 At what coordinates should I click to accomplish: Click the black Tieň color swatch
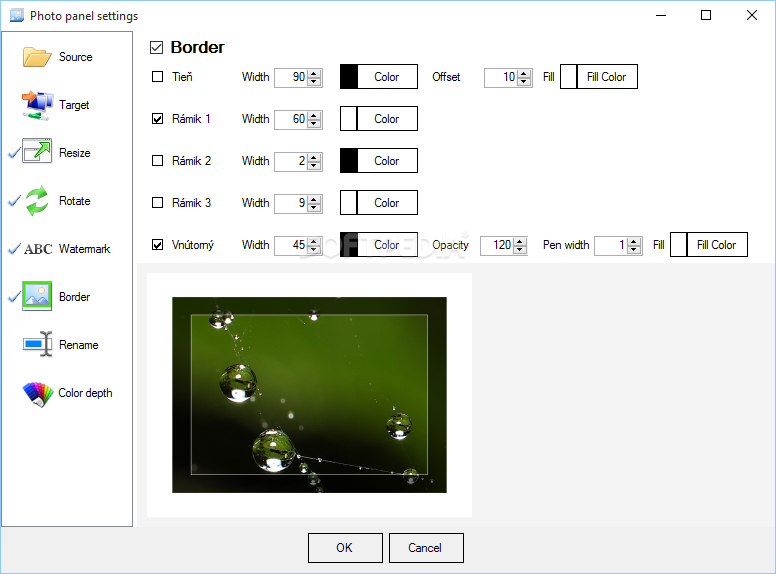click(349, 77)
